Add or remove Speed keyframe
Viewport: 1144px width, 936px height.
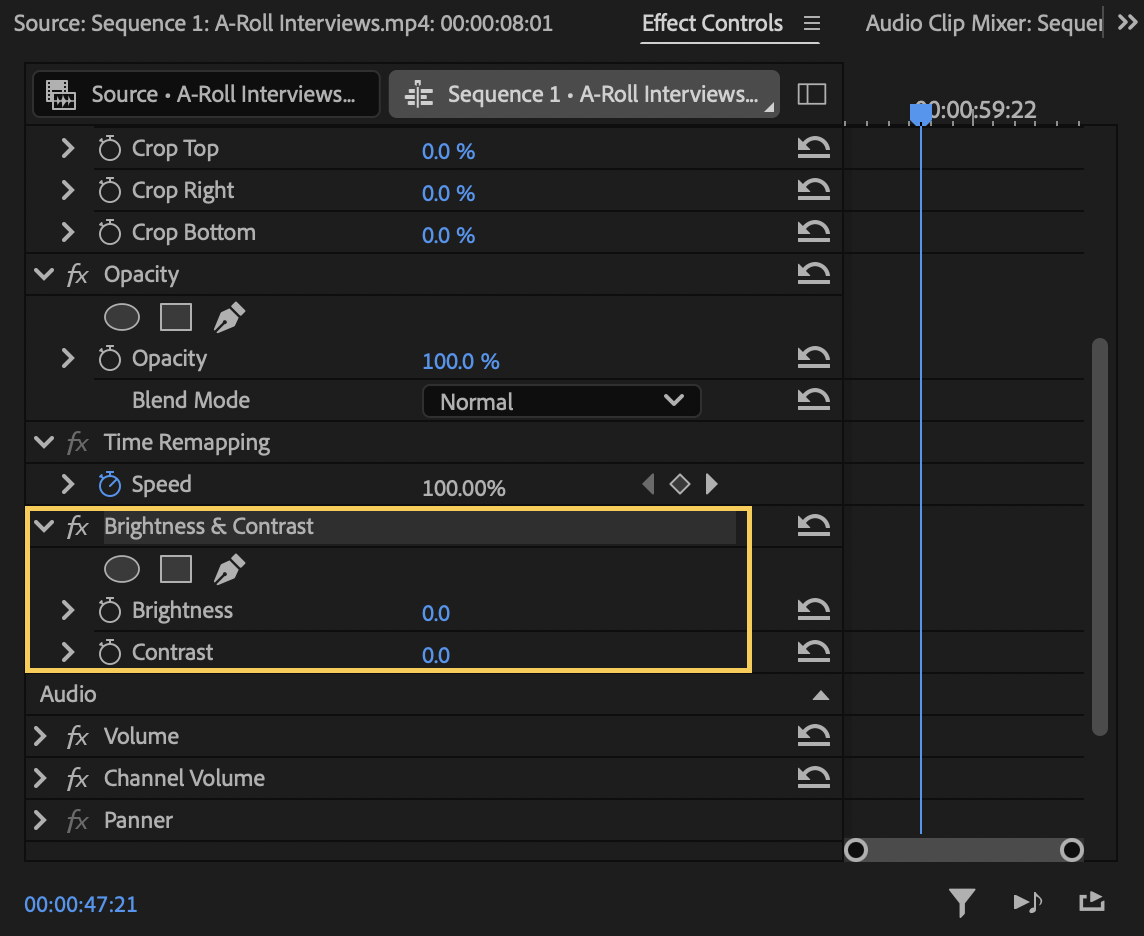click(680, 484)
